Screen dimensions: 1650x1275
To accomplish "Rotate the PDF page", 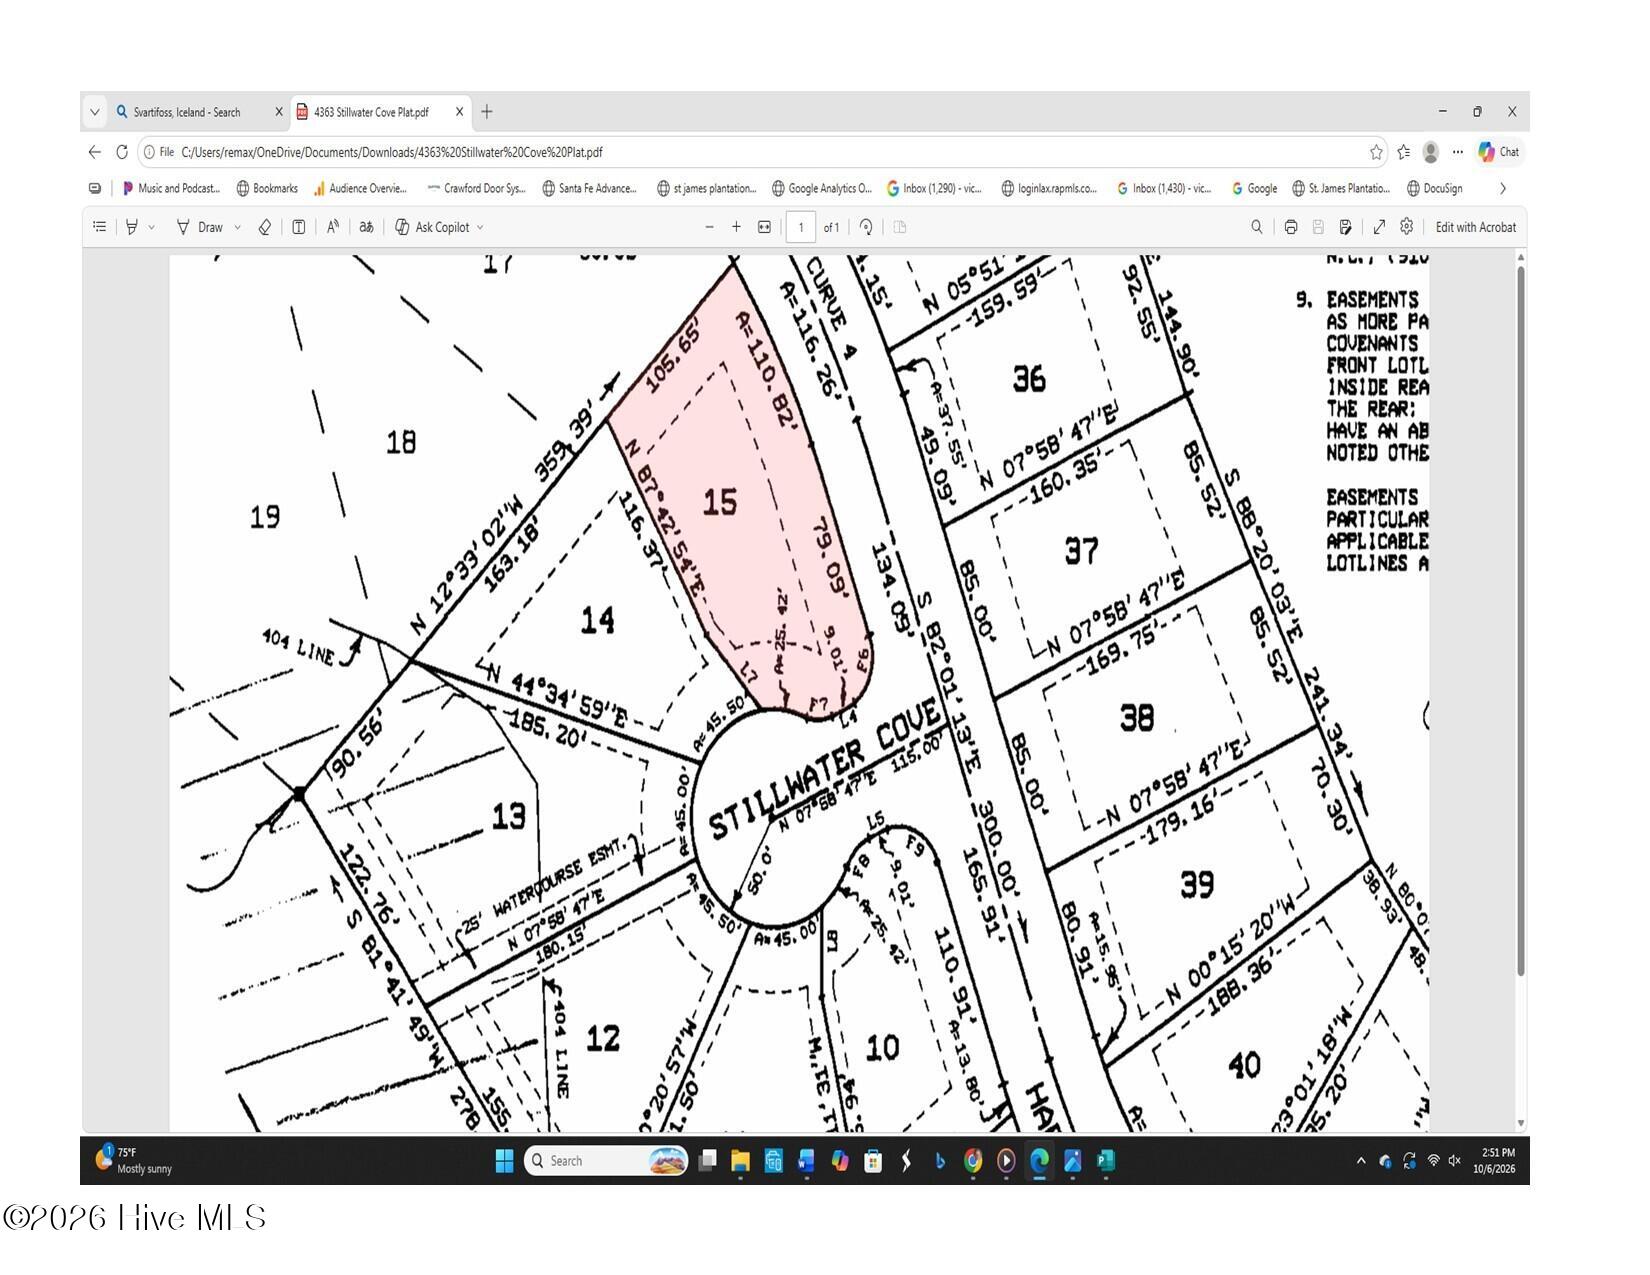I will tap(866, 228).
